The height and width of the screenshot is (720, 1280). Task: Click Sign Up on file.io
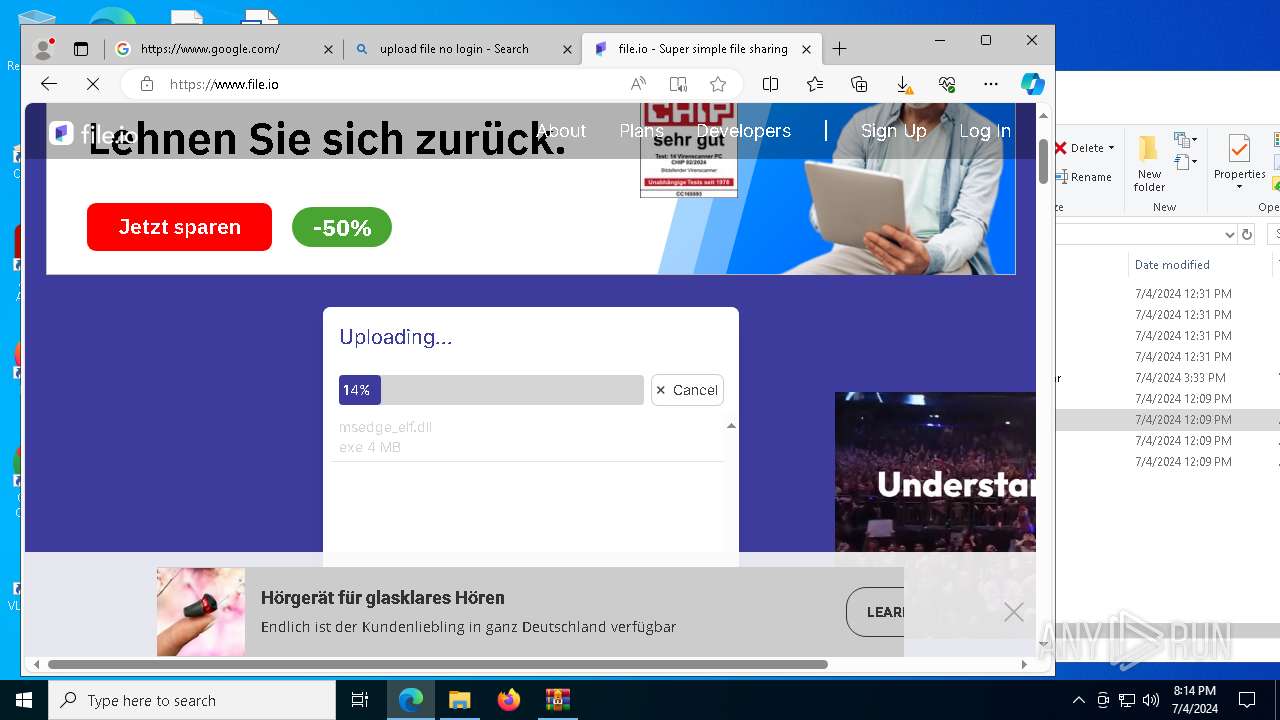[893, 131]
